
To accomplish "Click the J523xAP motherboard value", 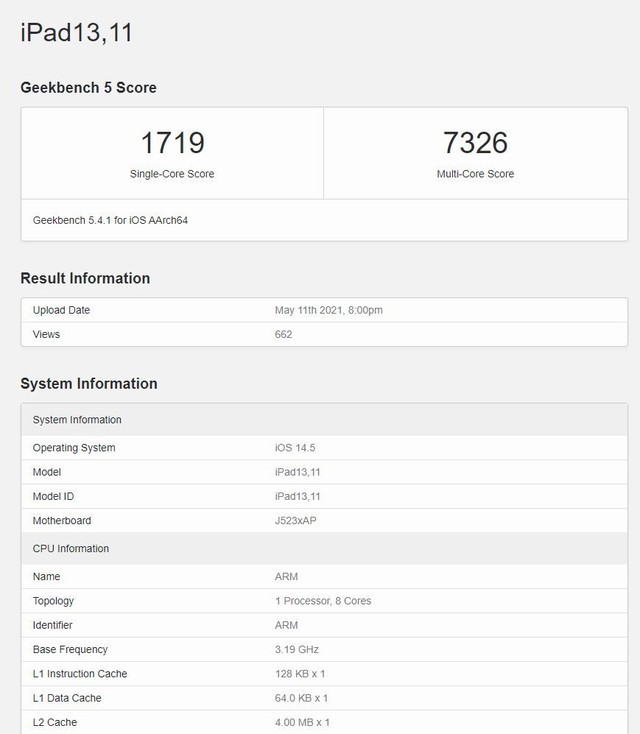I will click(x=295, y=521).
